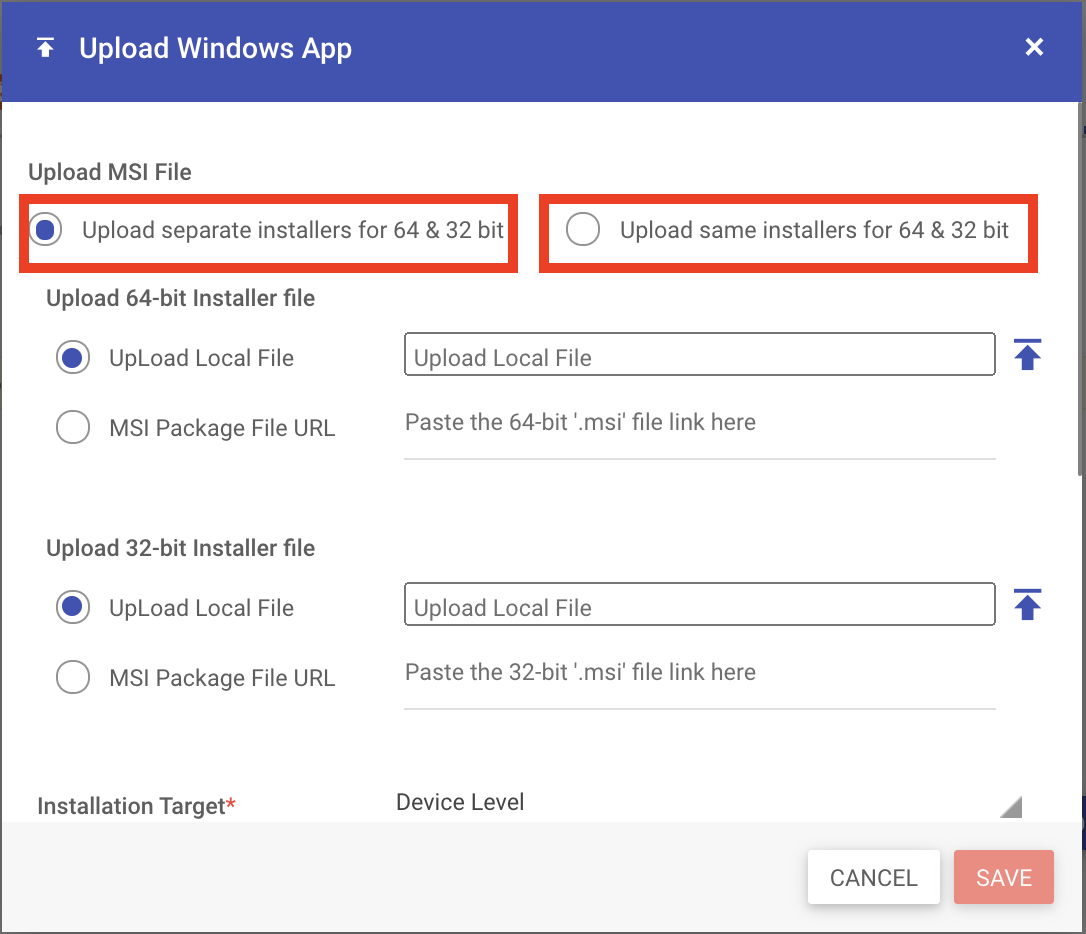Close the Upload Windows App dialog

(1034, 47)
